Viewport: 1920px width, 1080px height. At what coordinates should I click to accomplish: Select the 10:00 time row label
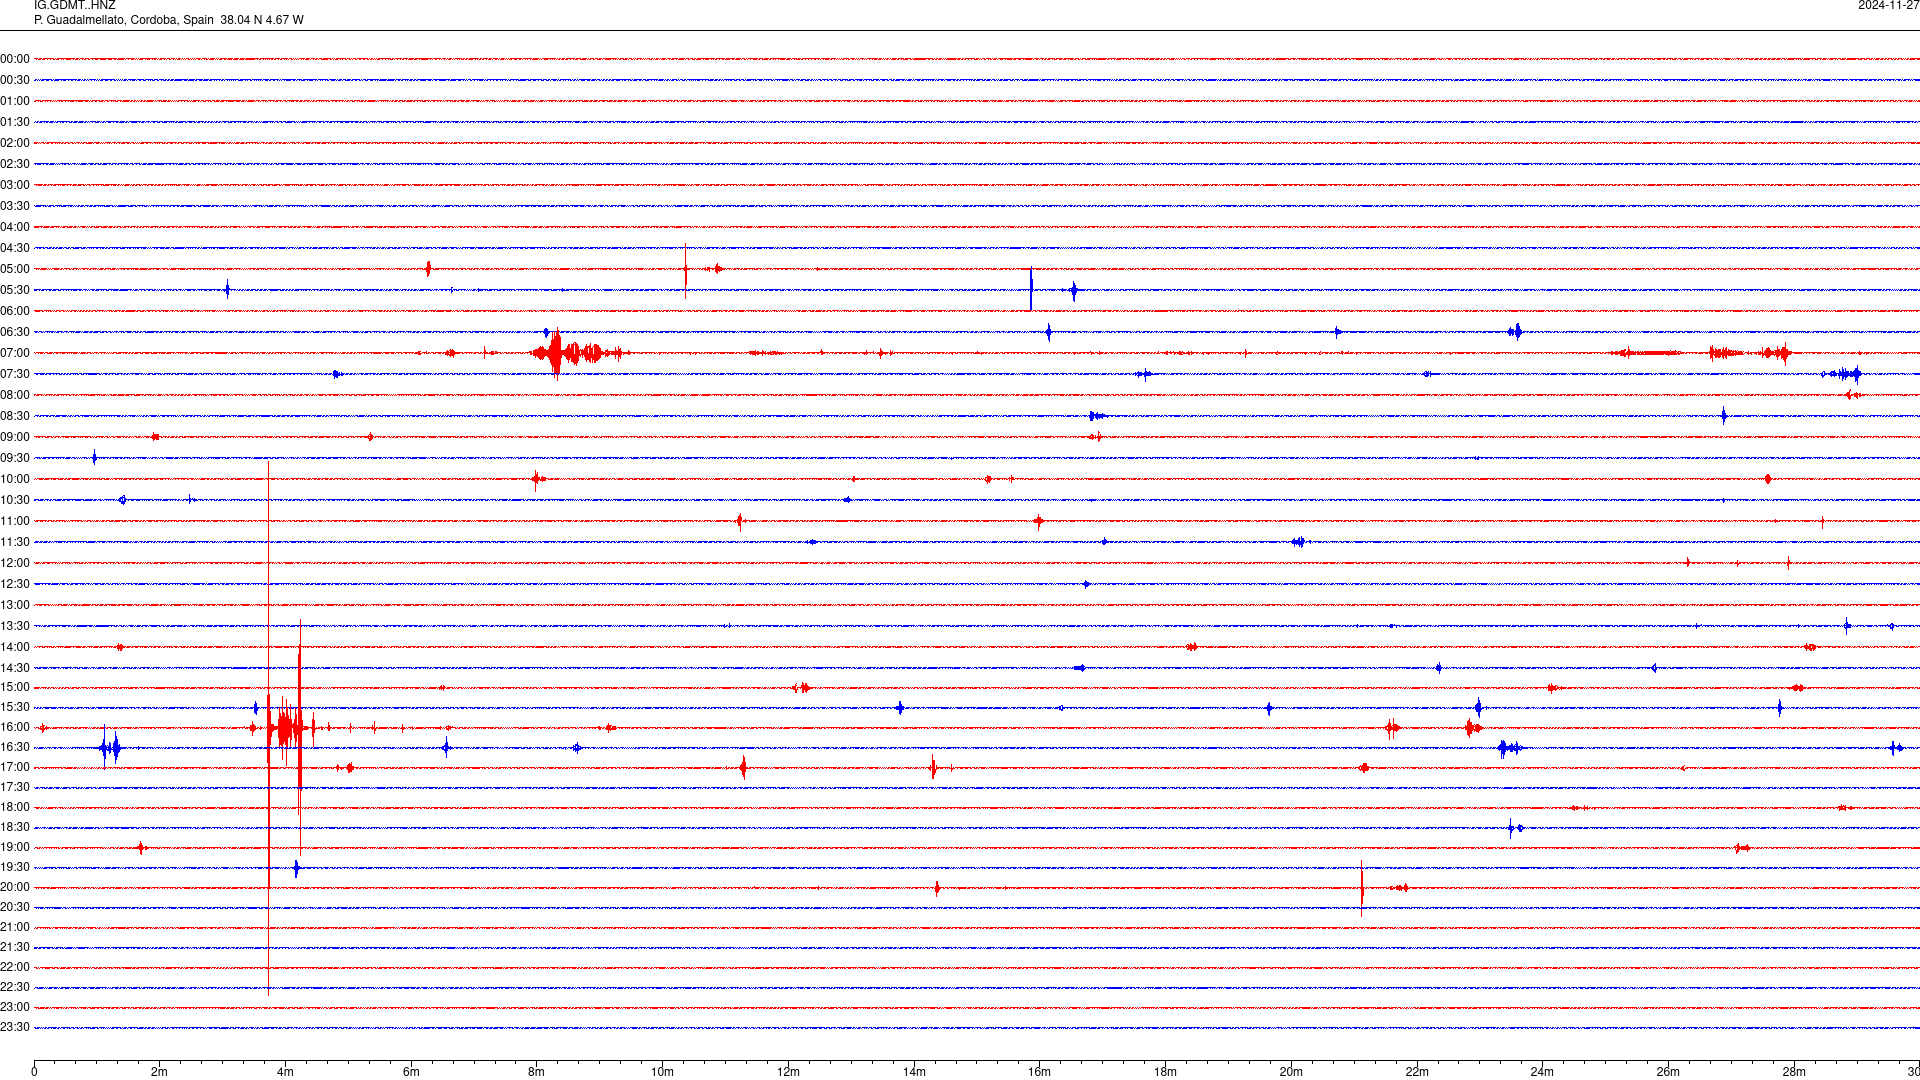(x=15, y=479)
